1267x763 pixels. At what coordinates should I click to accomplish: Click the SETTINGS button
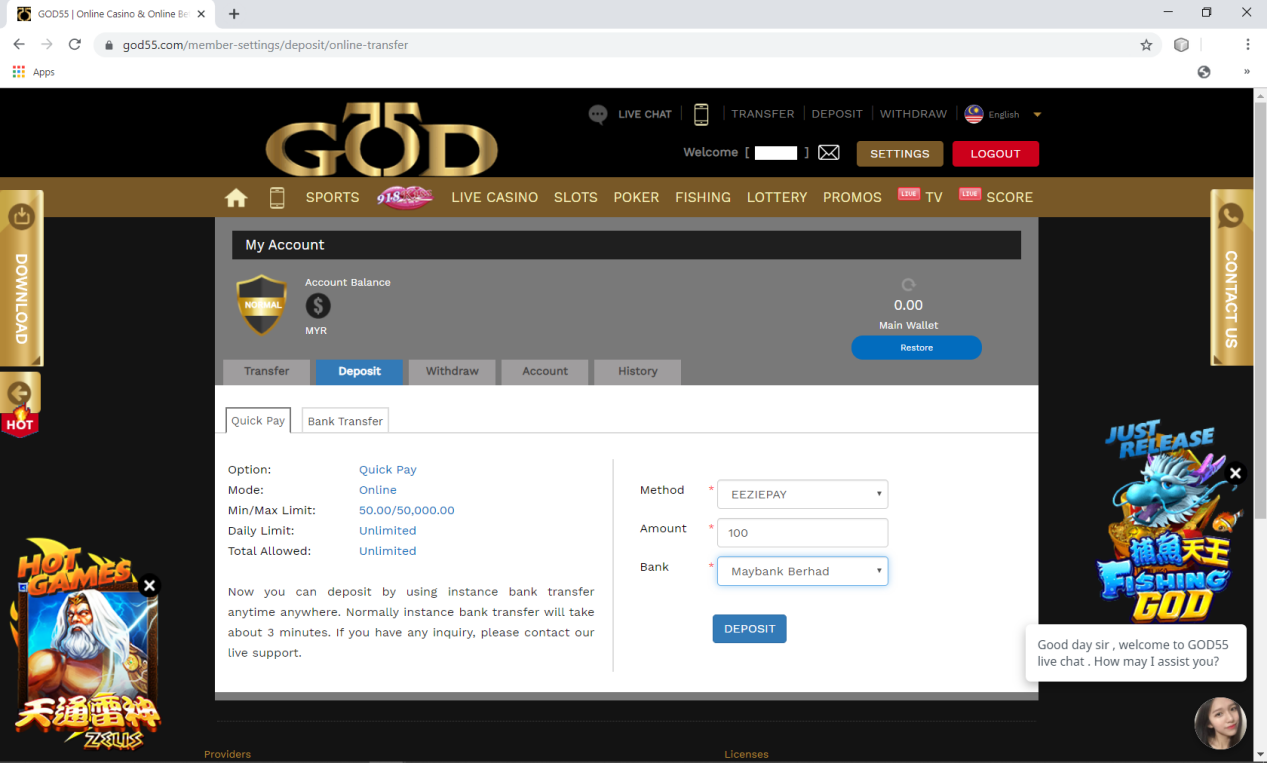[899, 154]
